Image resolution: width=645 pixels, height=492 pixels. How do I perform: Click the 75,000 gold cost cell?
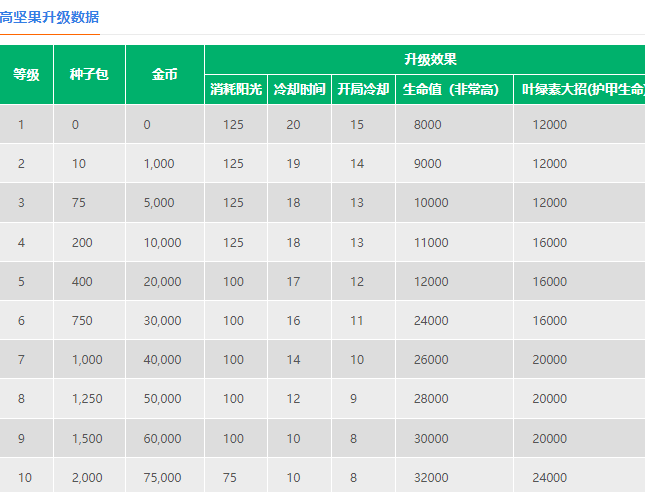tap(165, 477)
